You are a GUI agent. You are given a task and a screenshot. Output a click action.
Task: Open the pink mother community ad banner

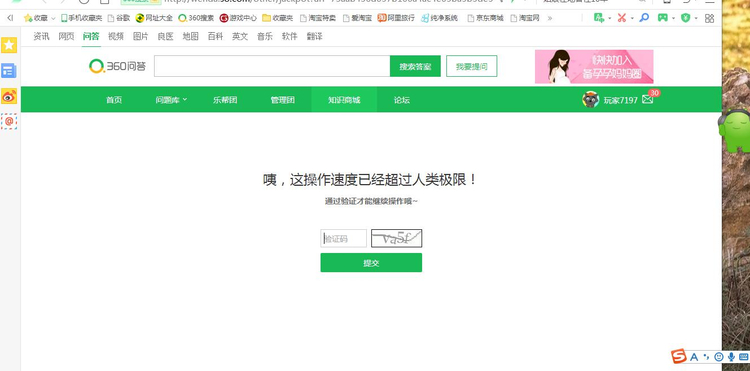tap(594, 66)
